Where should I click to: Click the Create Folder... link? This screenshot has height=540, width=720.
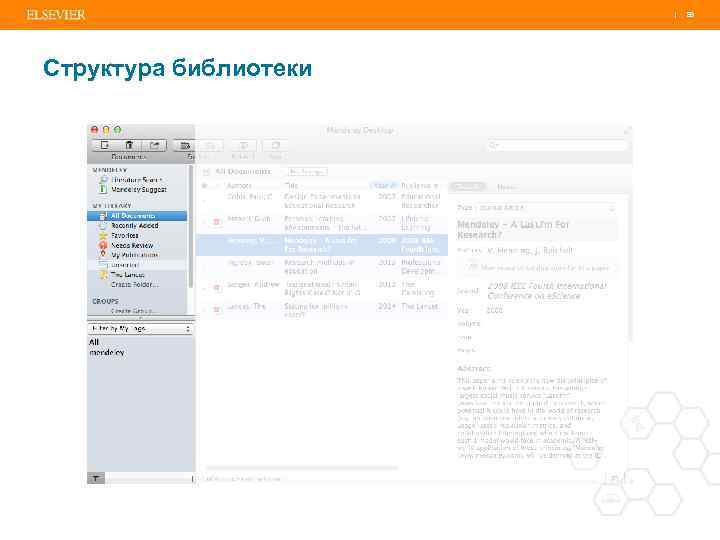(135, 284)
